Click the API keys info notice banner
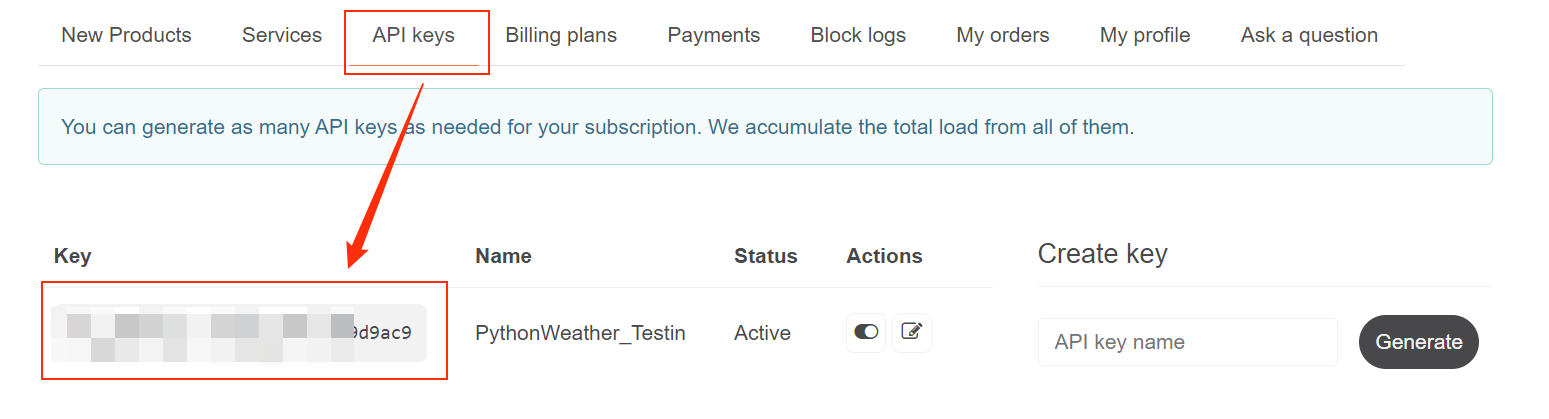Image resolution: width=1549 pixels, height=419 pixels. pos(765,127)
